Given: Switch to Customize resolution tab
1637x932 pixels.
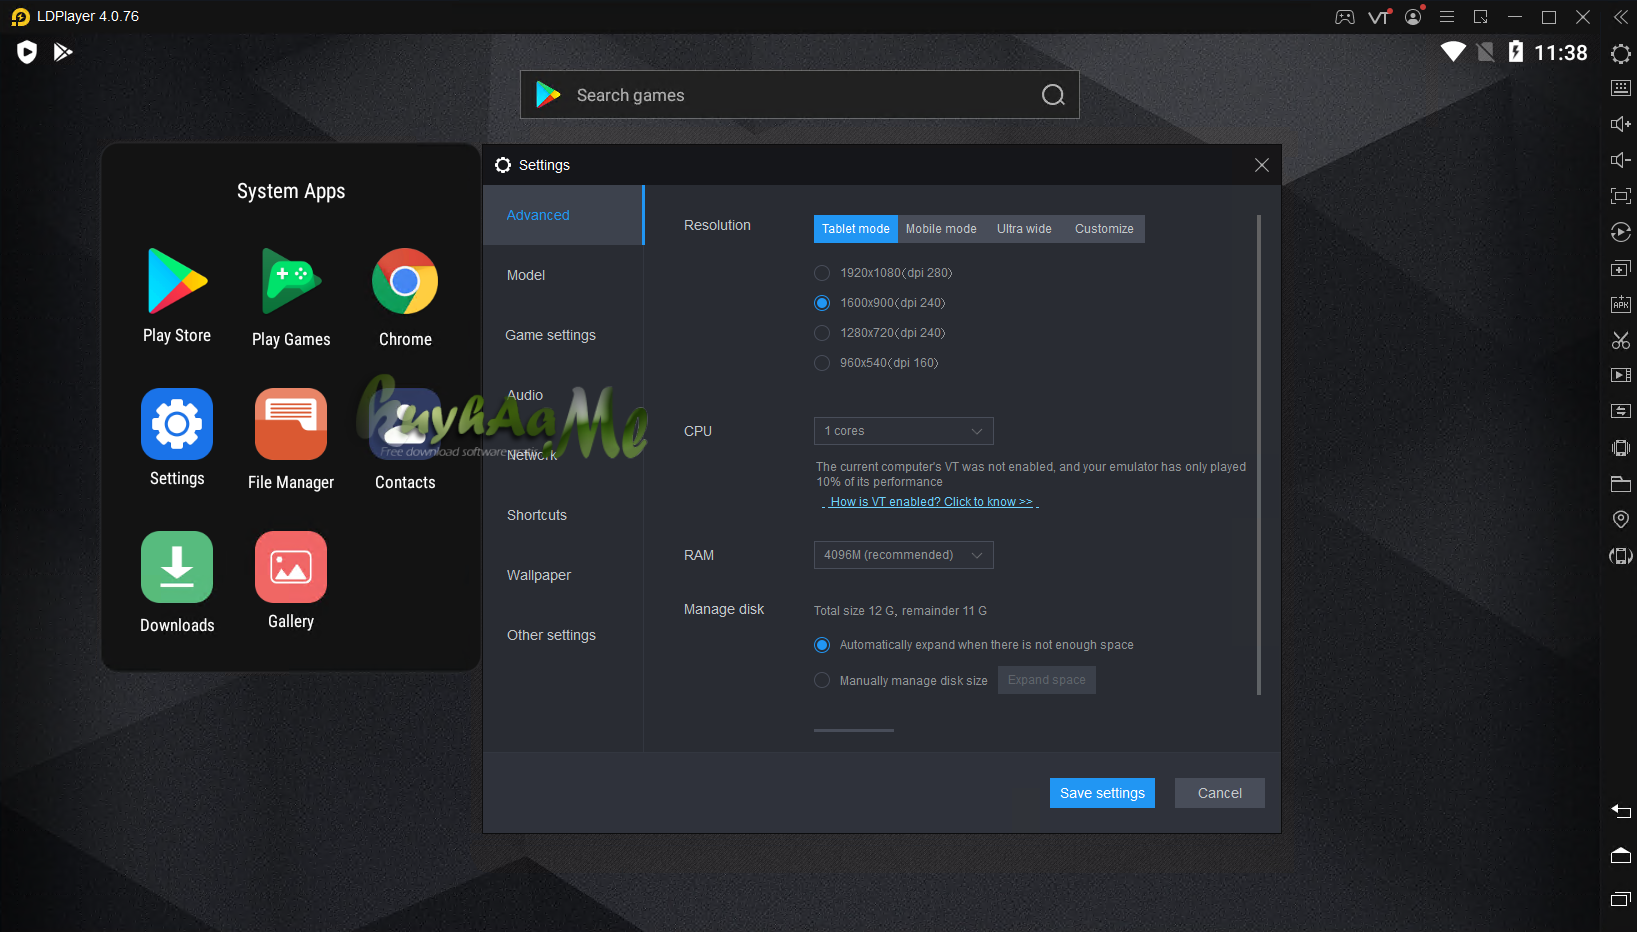Looking at the screenshot, I should point(1104,229).
